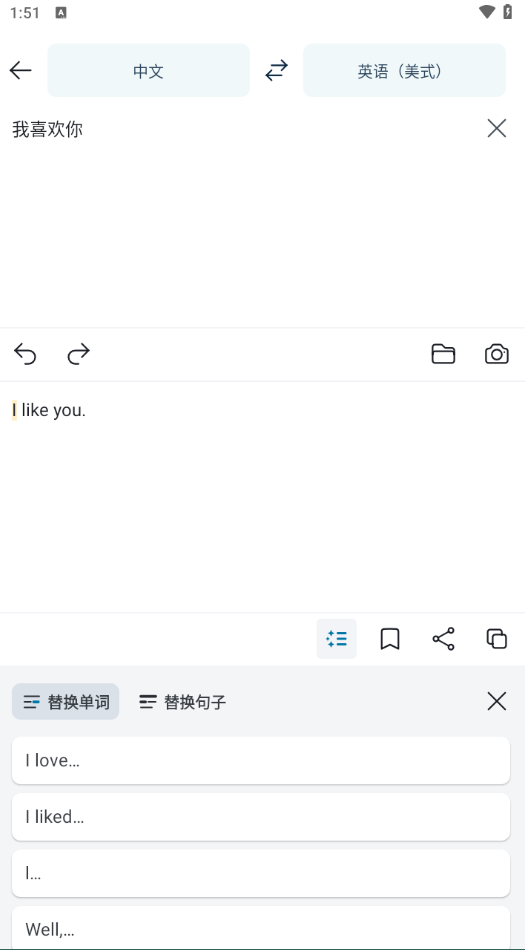The image size is (525, 952).
Task: Close the alternatives panel
Action: point(496,701)
